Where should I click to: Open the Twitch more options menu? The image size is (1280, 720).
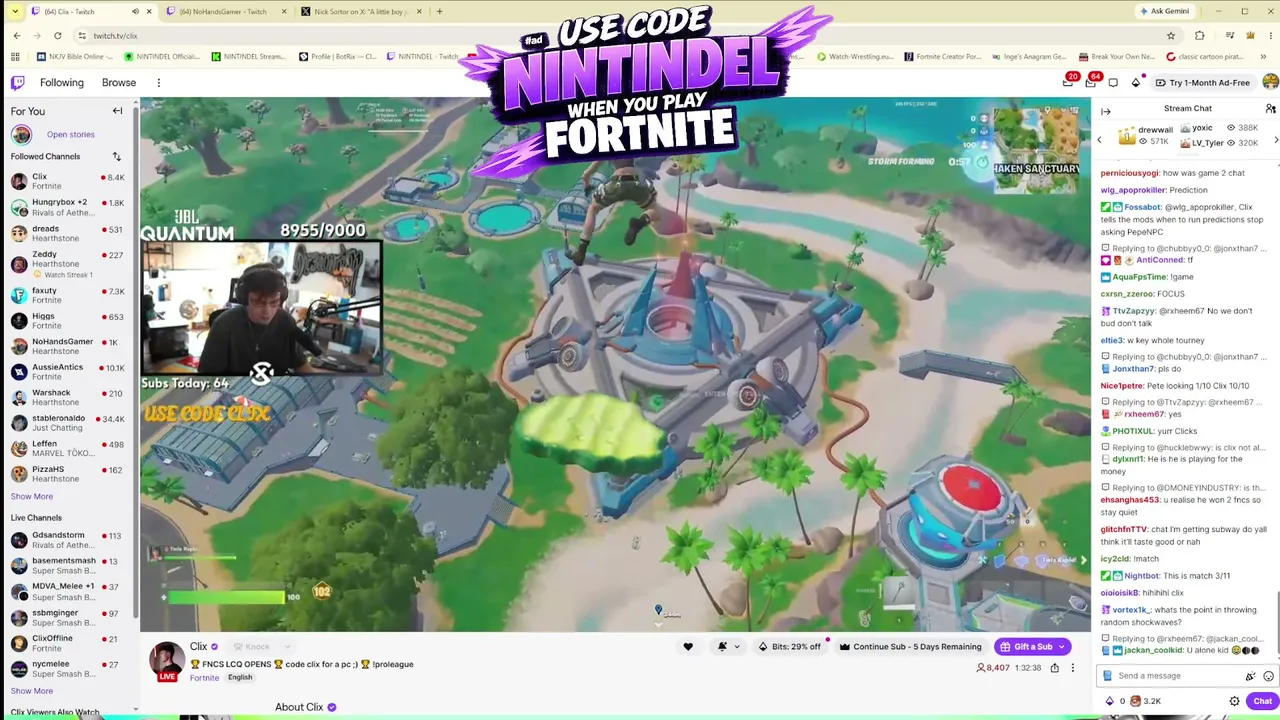click(158, 83)
